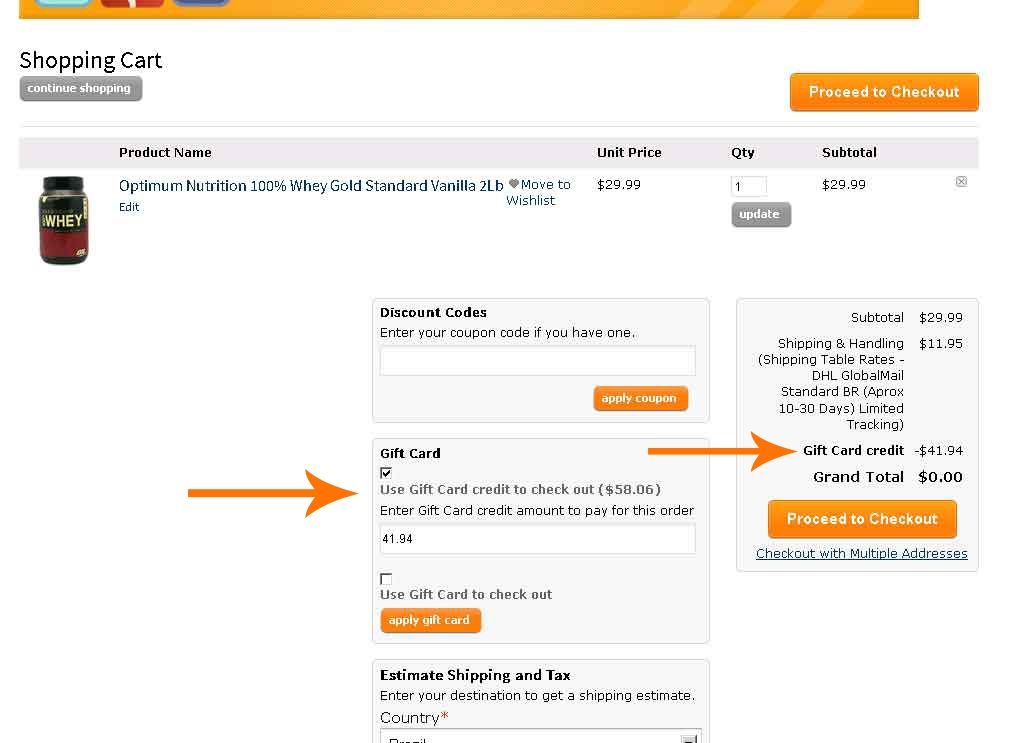Image resolution: width=1009 pixels, height=743 pixels.
Task: Apply the coupon code
Action: (x=640, y=398)
